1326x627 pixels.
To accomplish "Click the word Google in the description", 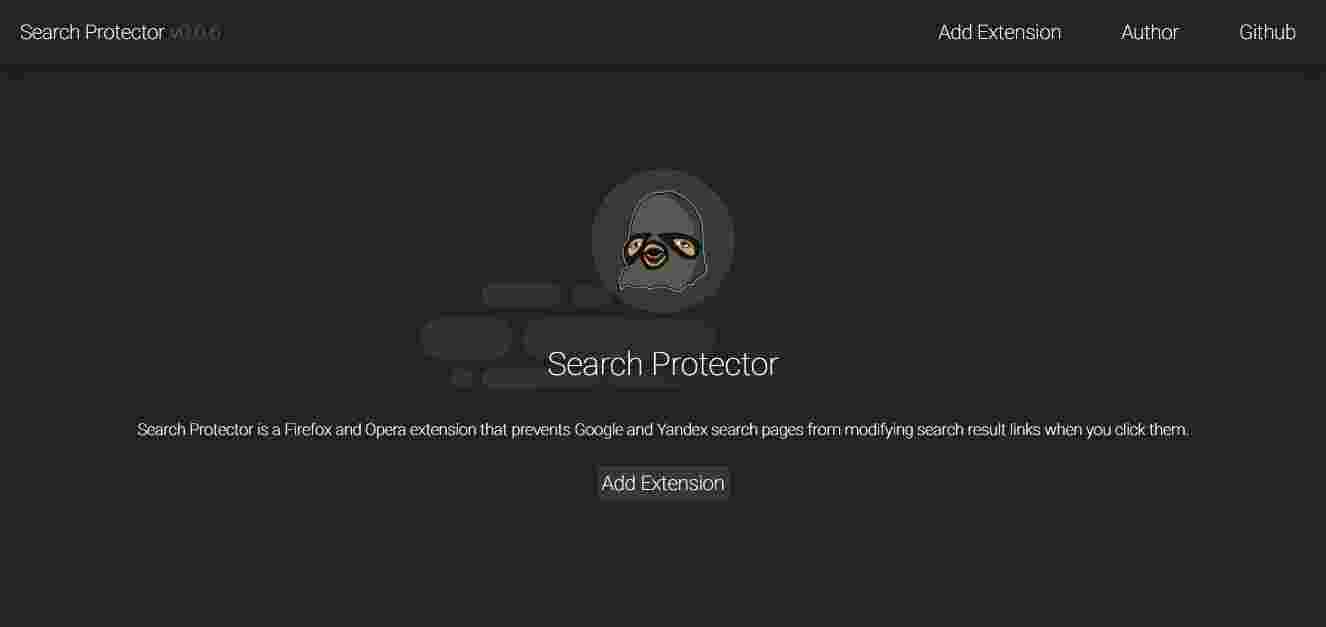I will [599, 430].
